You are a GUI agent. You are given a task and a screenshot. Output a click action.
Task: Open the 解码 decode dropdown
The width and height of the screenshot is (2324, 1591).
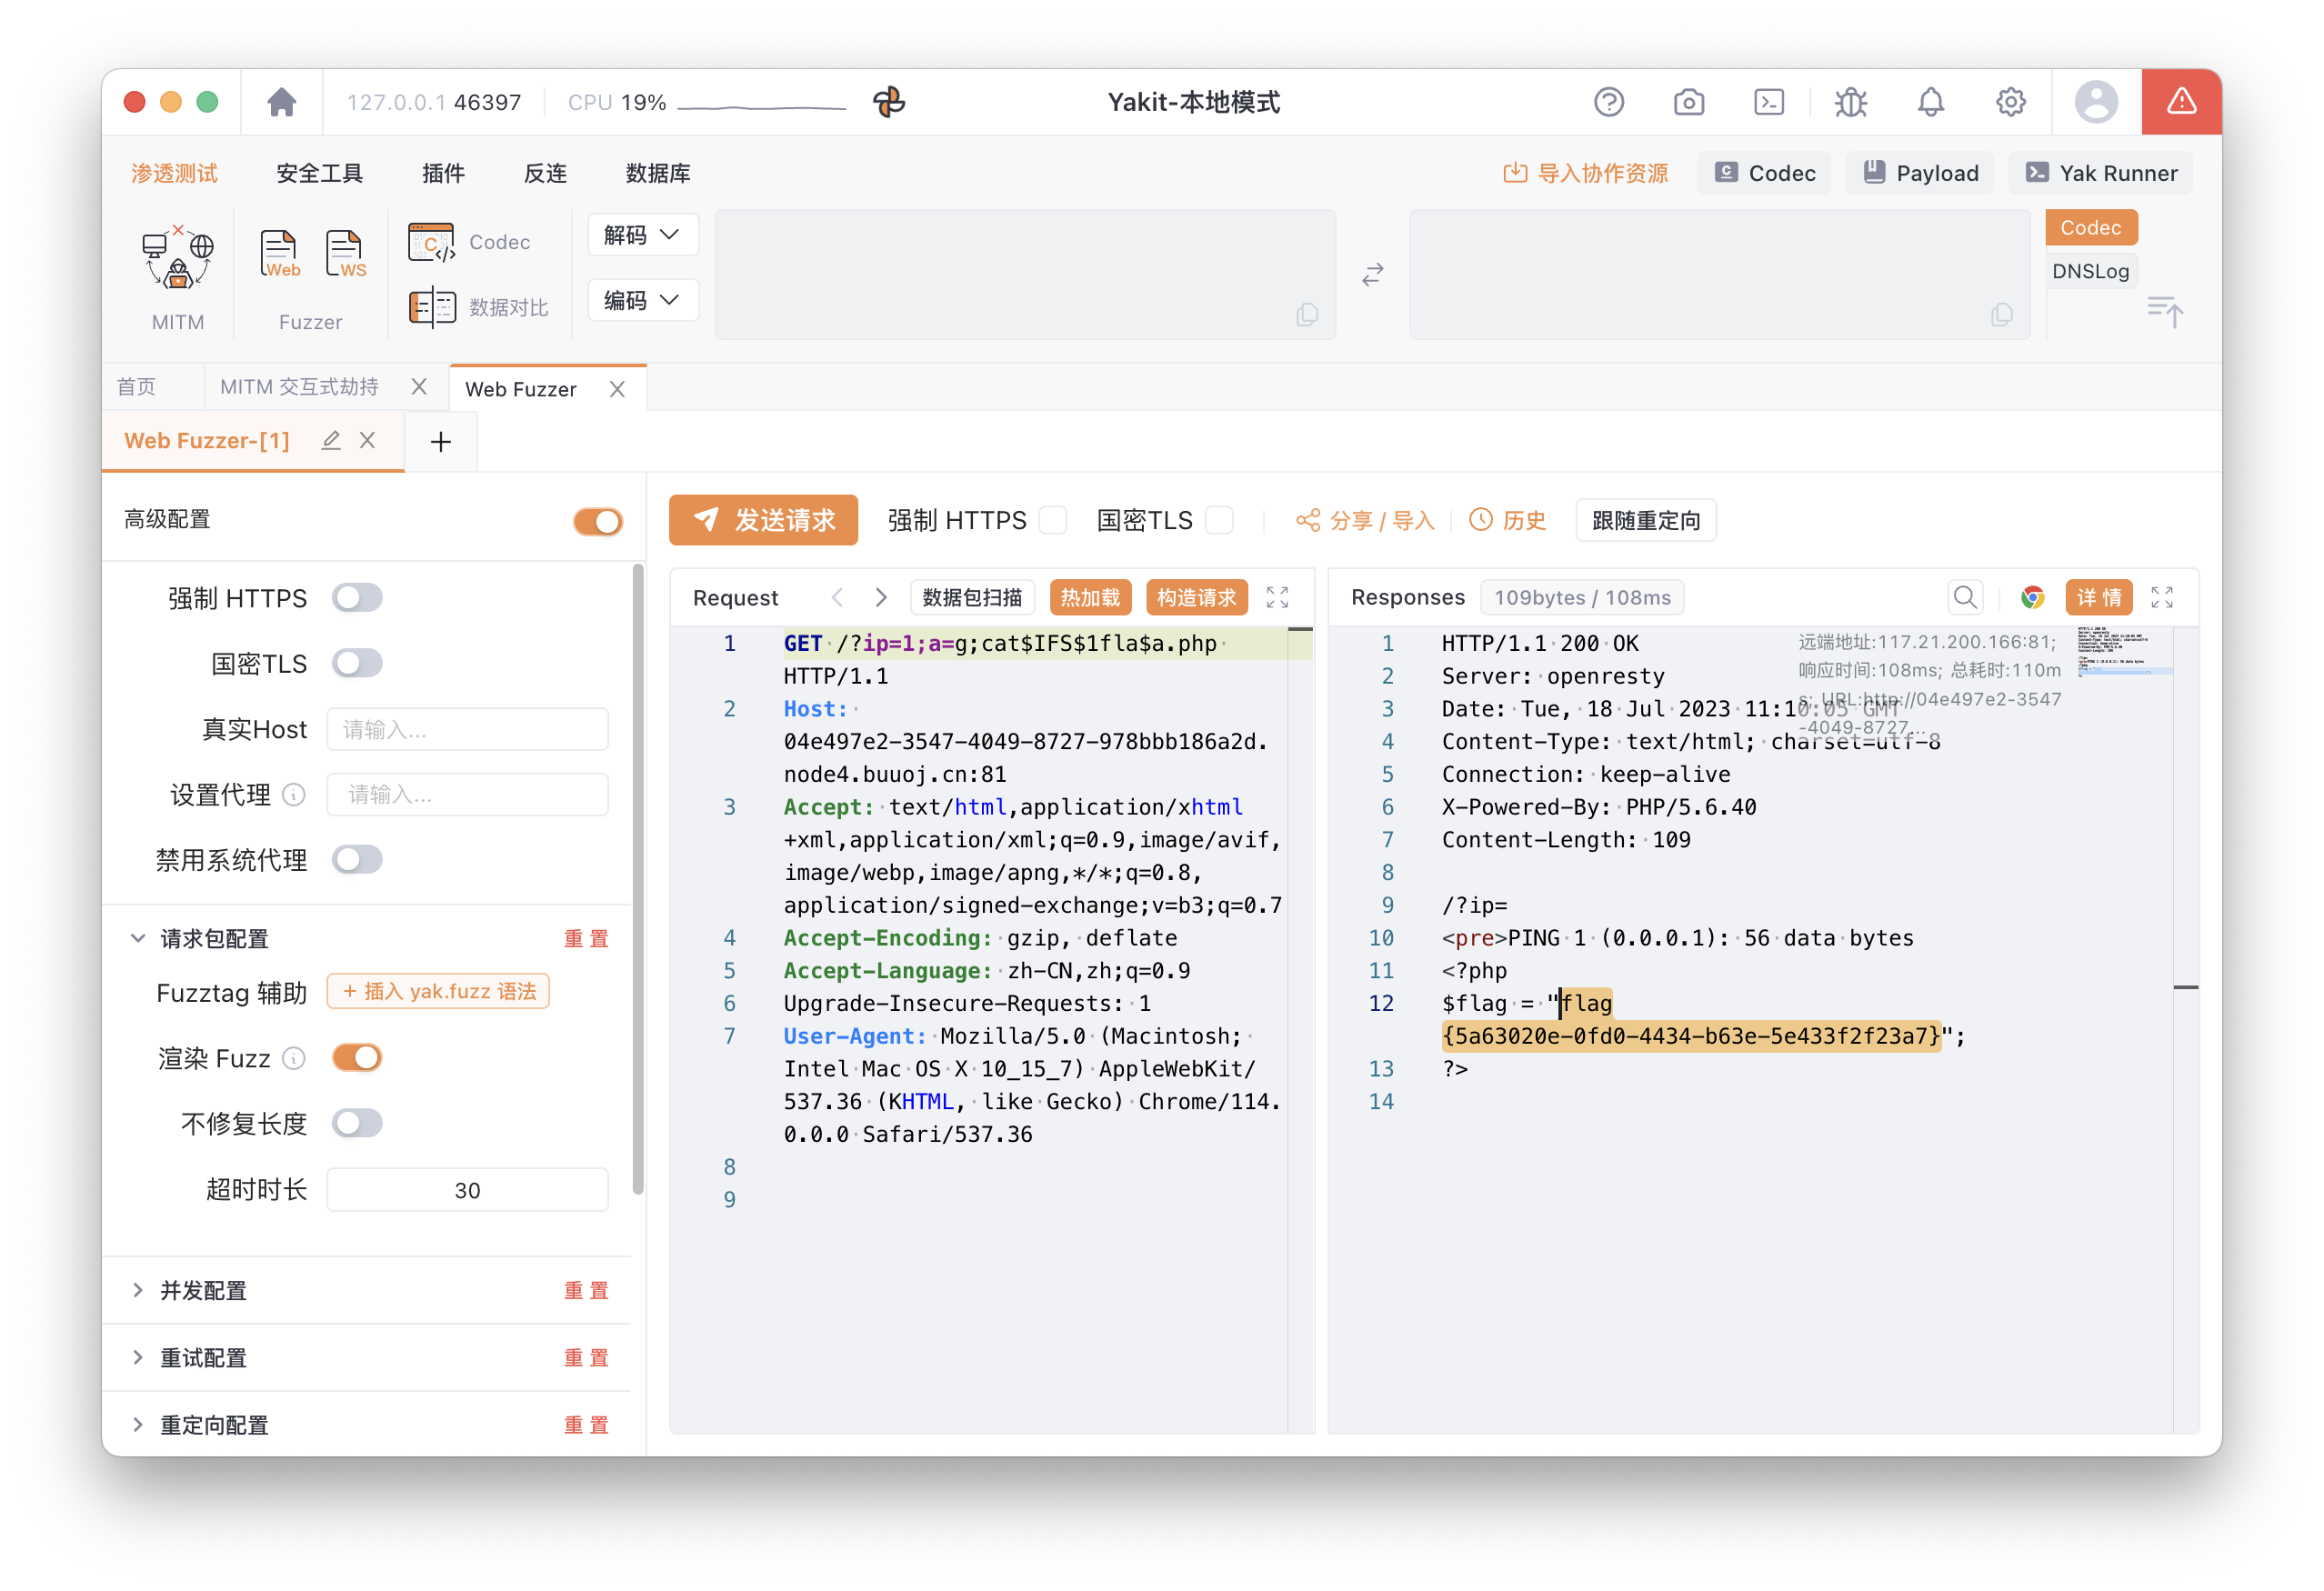(x=642, y=235)
